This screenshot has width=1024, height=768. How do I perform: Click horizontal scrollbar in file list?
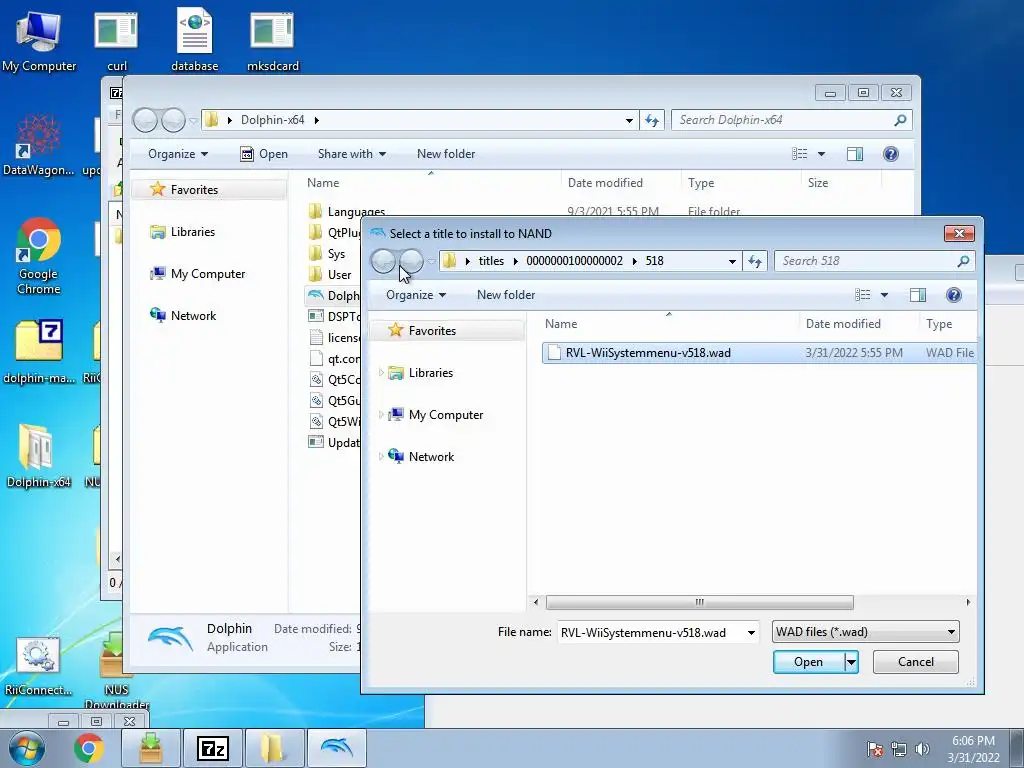tap(699, 602)
